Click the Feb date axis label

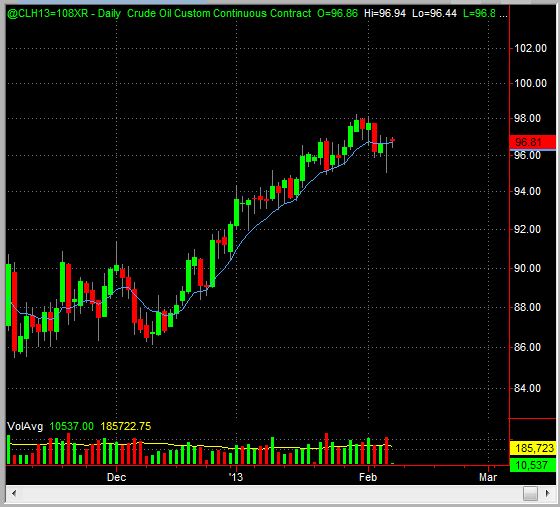tap(368, 477)
